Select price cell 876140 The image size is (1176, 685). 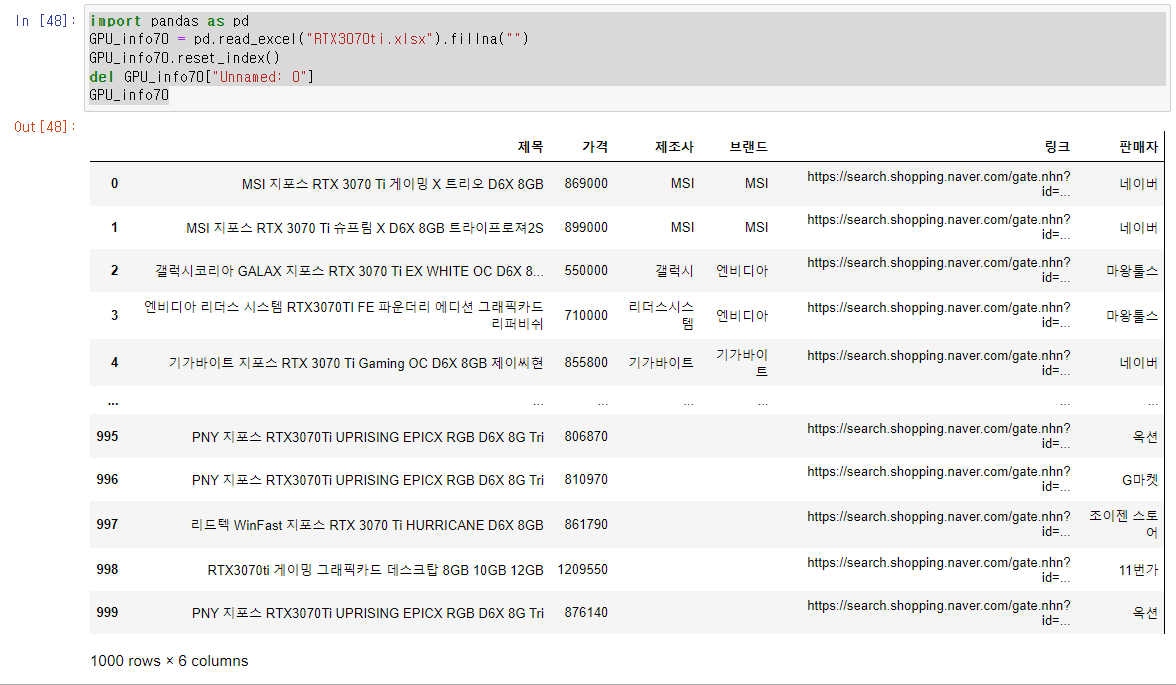click(x=586, y=612)
